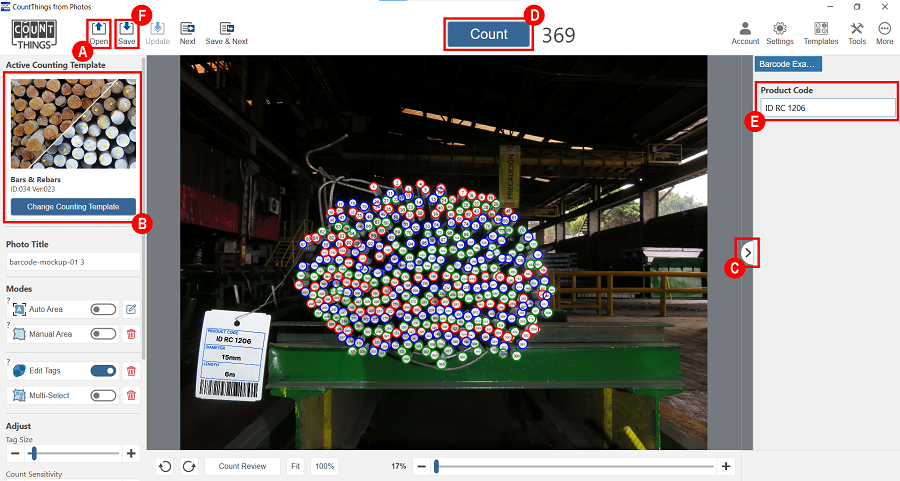Open the Account icon
Screen dimensions: 900x481
[x=745, y=29]
